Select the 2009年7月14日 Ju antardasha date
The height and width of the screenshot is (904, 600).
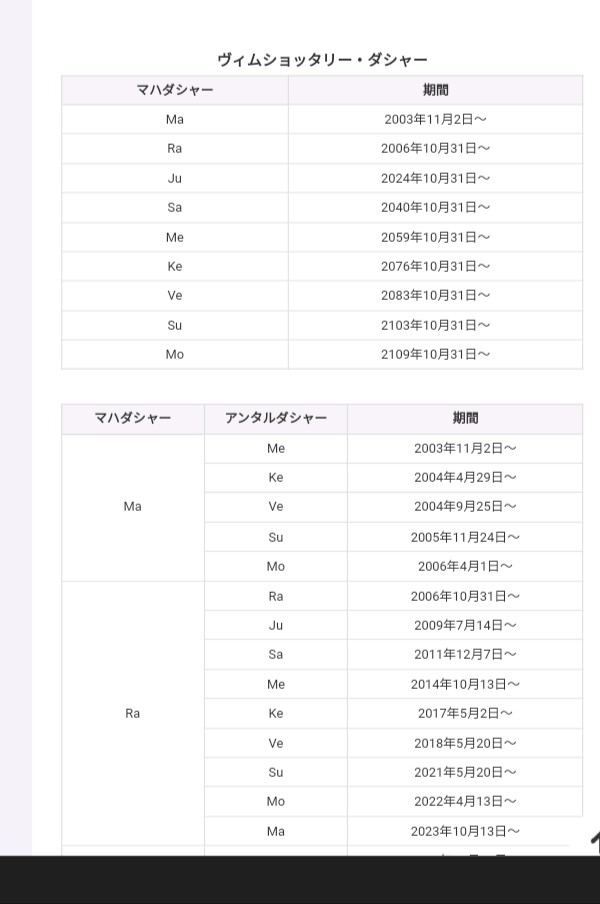(x=465, y=625)
